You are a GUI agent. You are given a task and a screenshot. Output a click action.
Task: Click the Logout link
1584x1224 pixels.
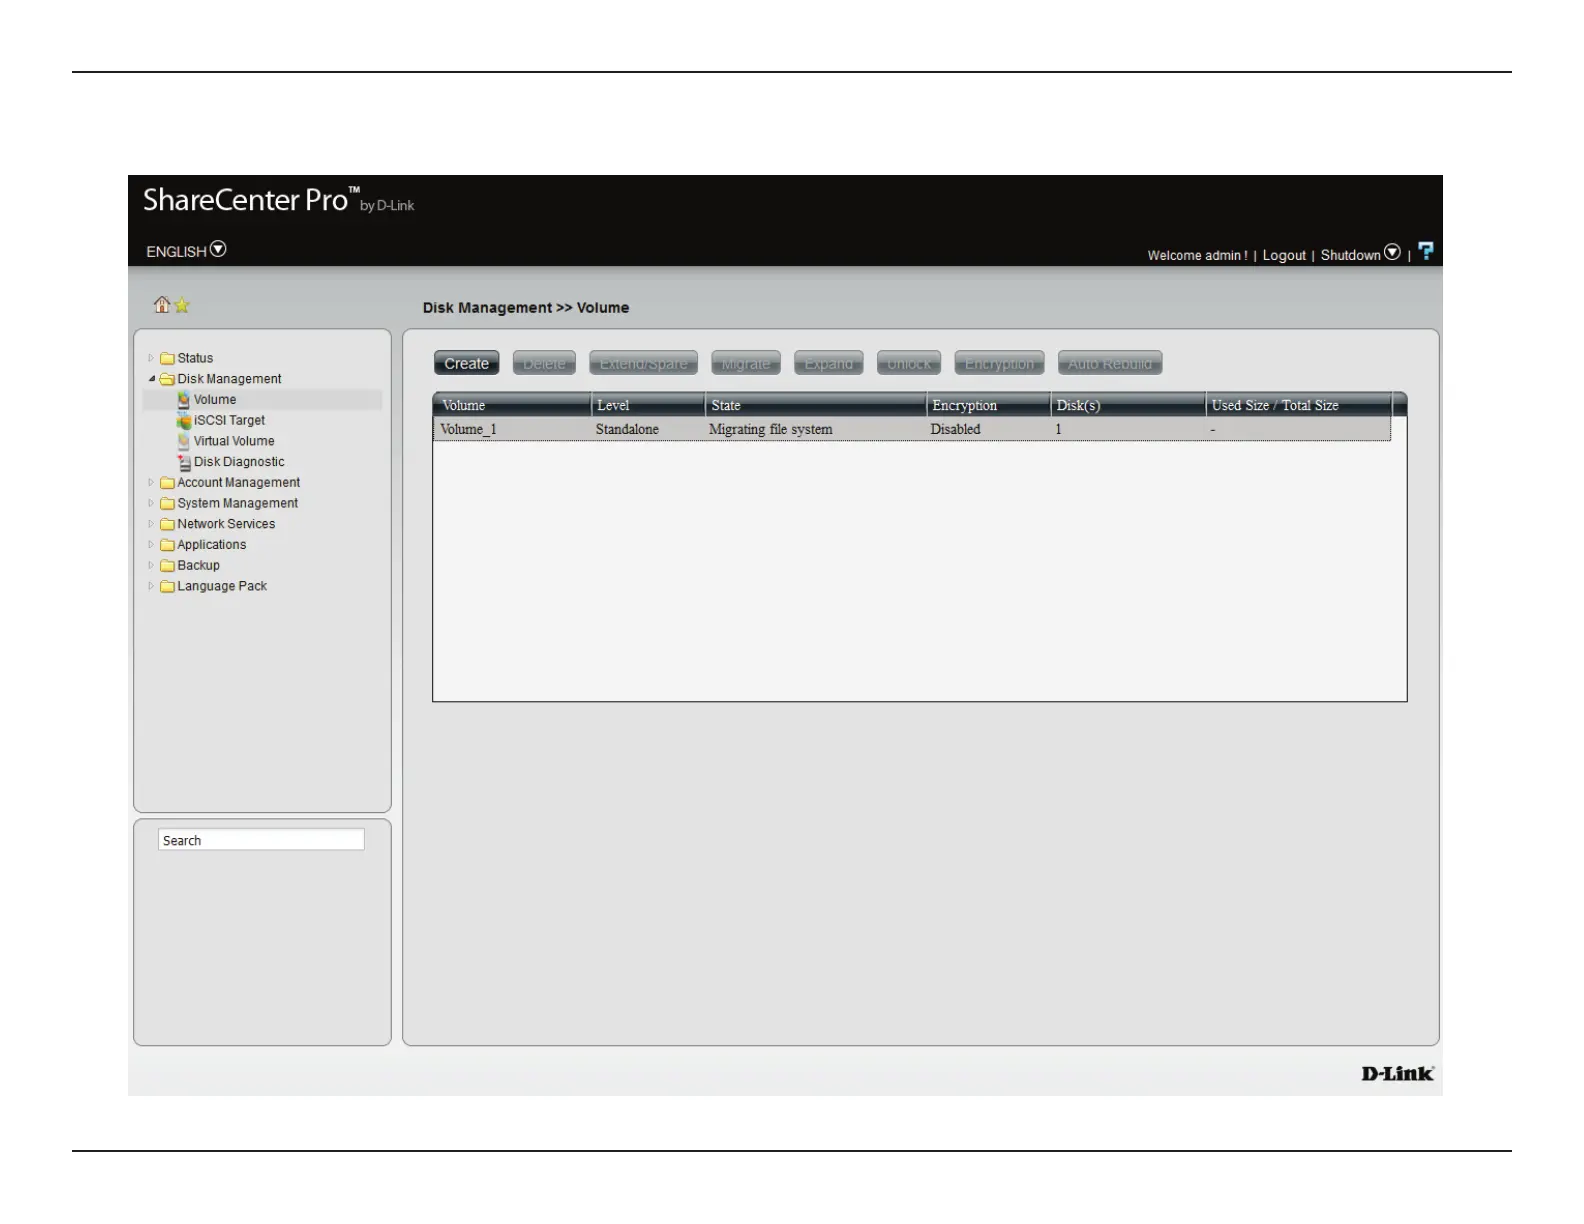click(x=1283, y=256)
